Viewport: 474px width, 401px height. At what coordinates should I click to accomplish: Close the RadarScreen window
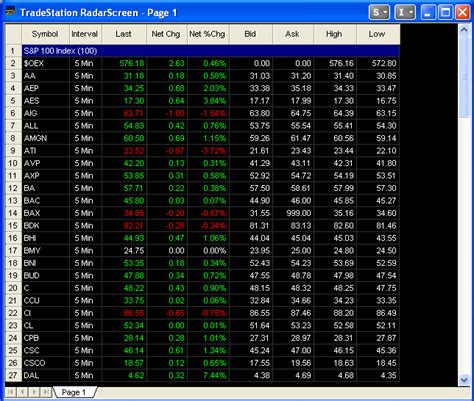(x=463, y=13)
